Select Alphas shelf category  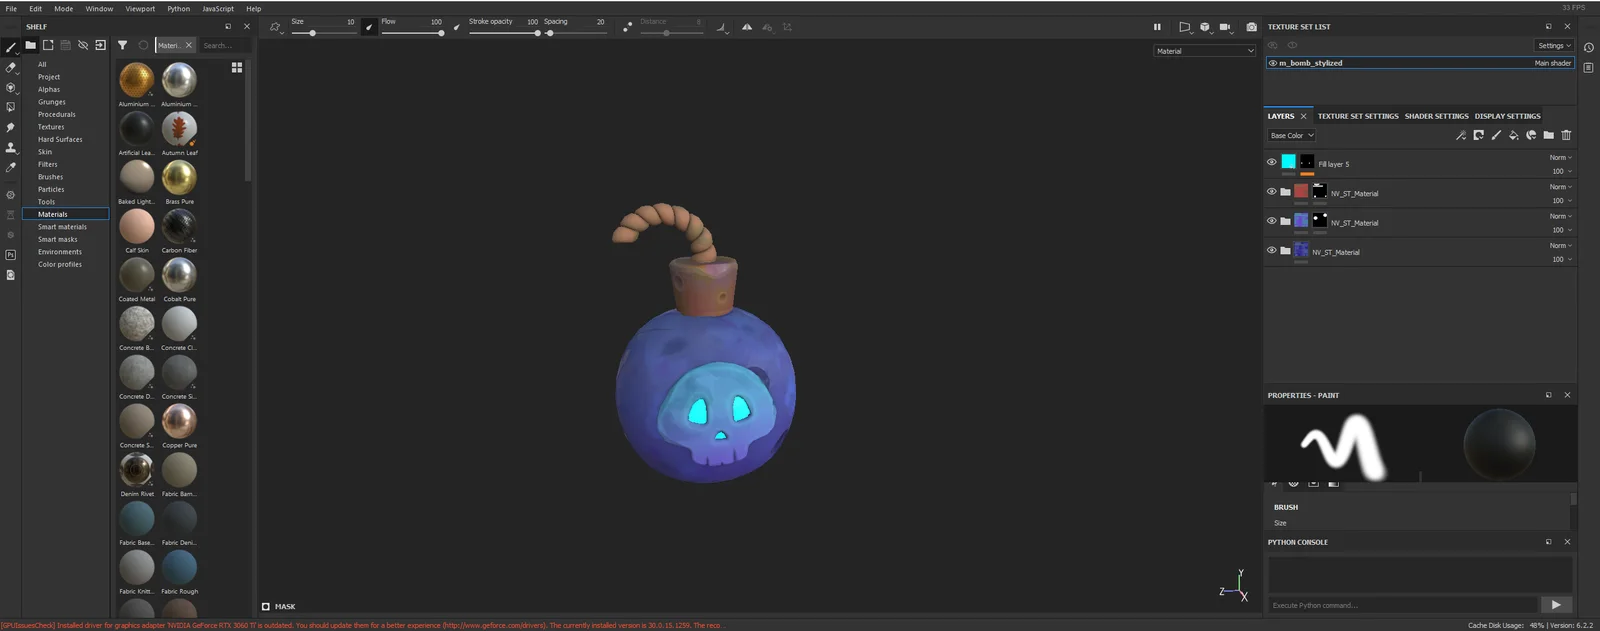click(x=49, y=89)
